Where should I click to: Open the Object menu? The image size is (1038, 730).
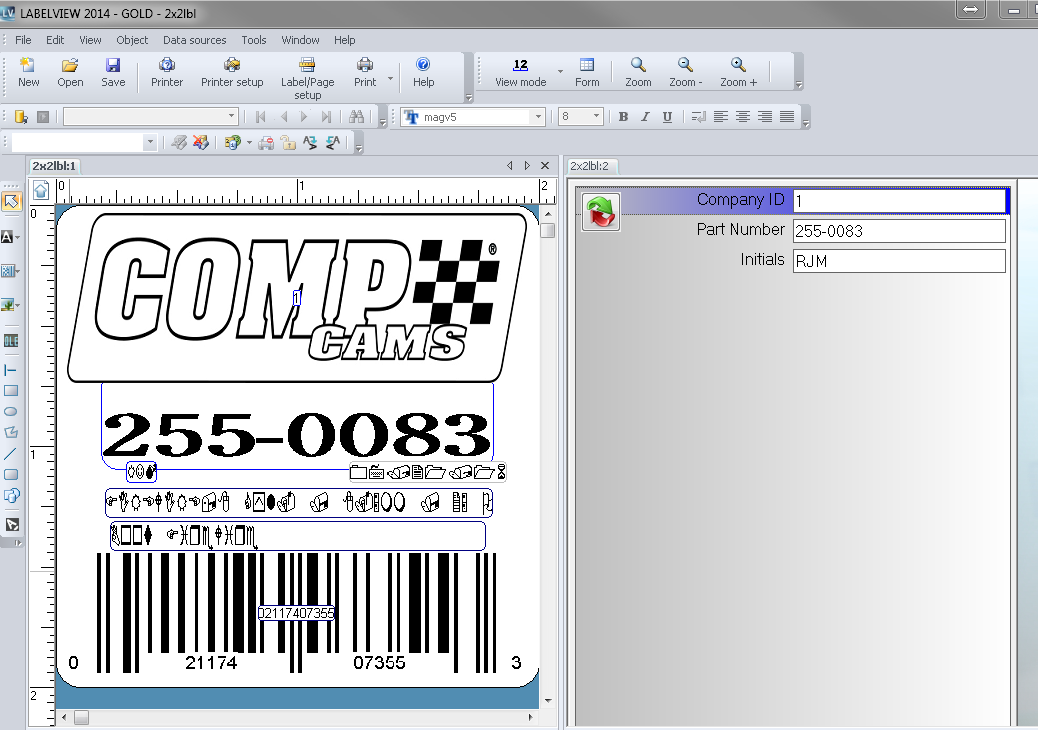point(132,40)
